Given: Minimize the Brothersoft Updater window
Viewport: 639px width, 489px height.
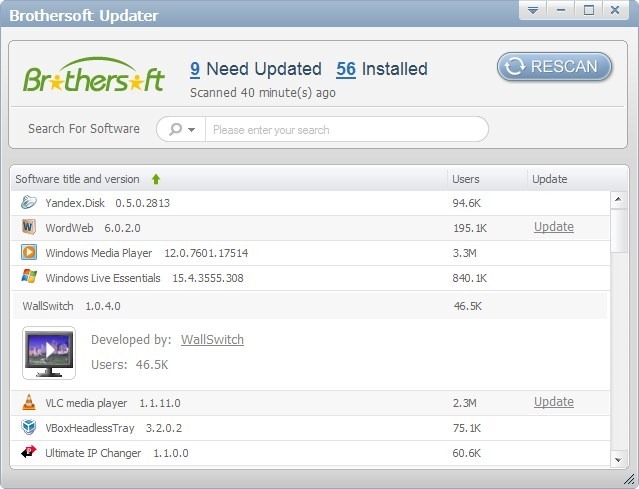Looking at the screenshot, I should (561, 10).
